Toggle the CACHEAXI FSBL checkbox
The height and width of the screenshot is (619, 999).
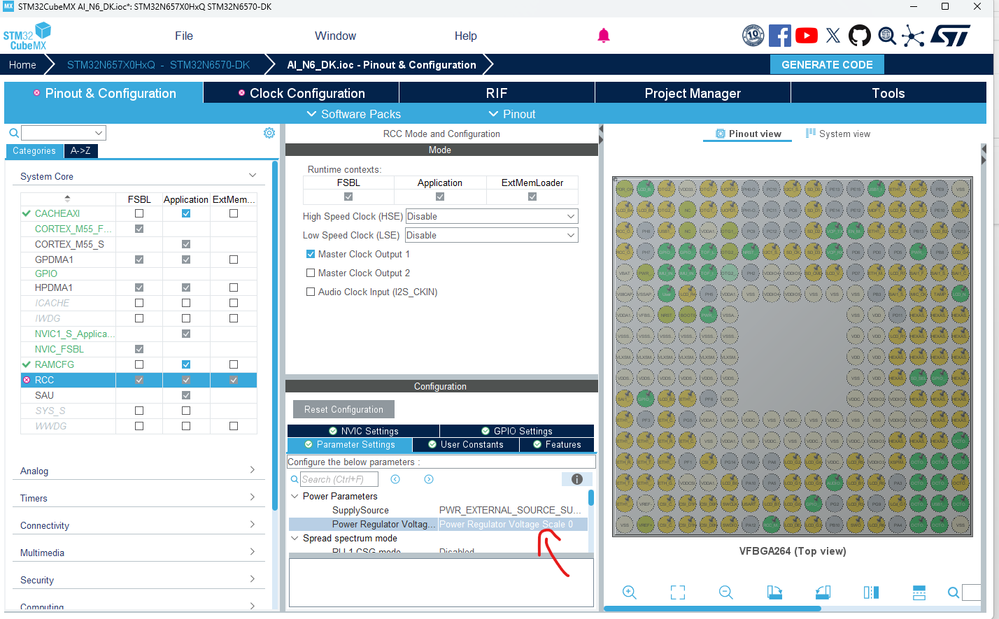(139, 213)
